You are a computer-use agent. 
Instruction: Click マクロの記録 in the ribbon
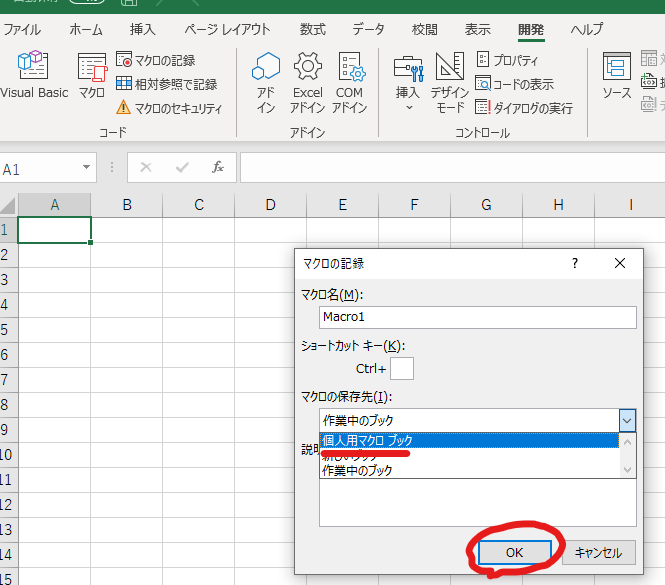[156, 60]
